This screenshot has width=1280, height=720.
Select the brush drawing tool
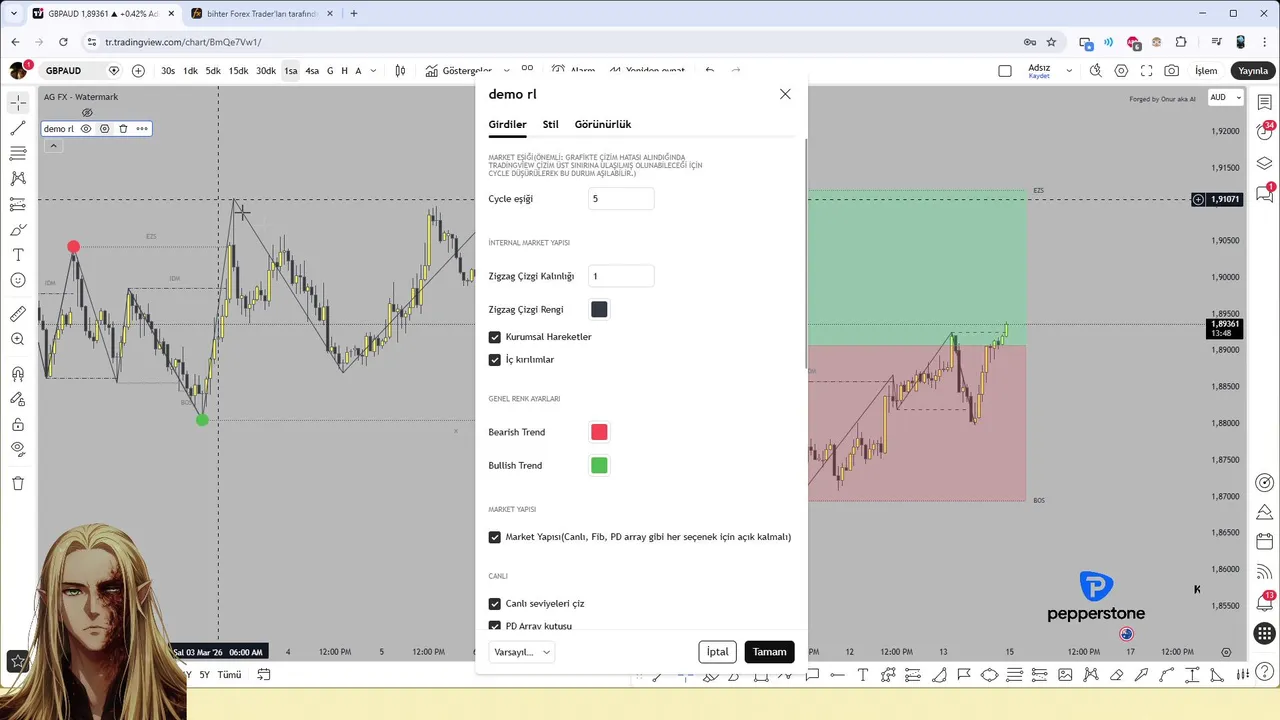[x=18, y=230]
